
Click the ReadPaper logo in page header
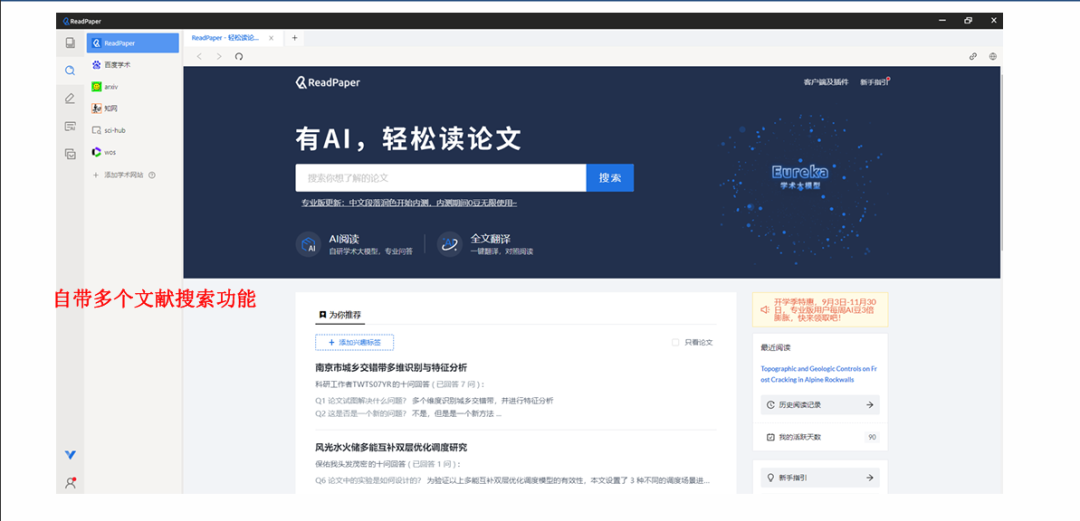328,83
